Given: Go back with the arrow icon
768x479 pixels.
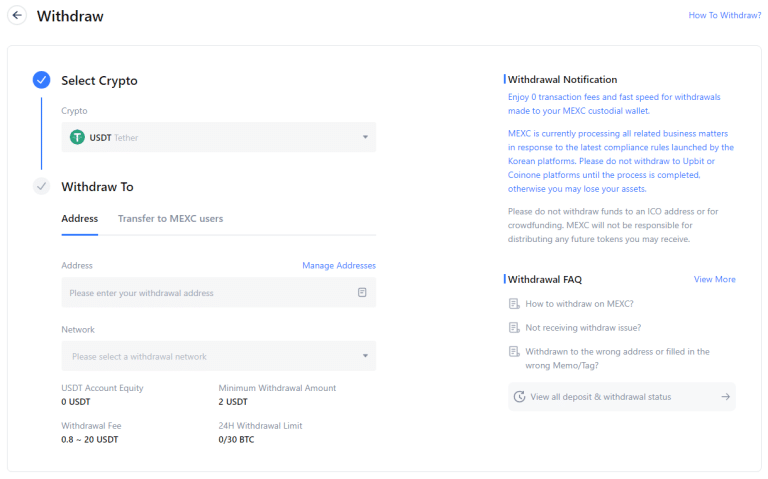Looking at the screenshot, I should pos(17,15).
